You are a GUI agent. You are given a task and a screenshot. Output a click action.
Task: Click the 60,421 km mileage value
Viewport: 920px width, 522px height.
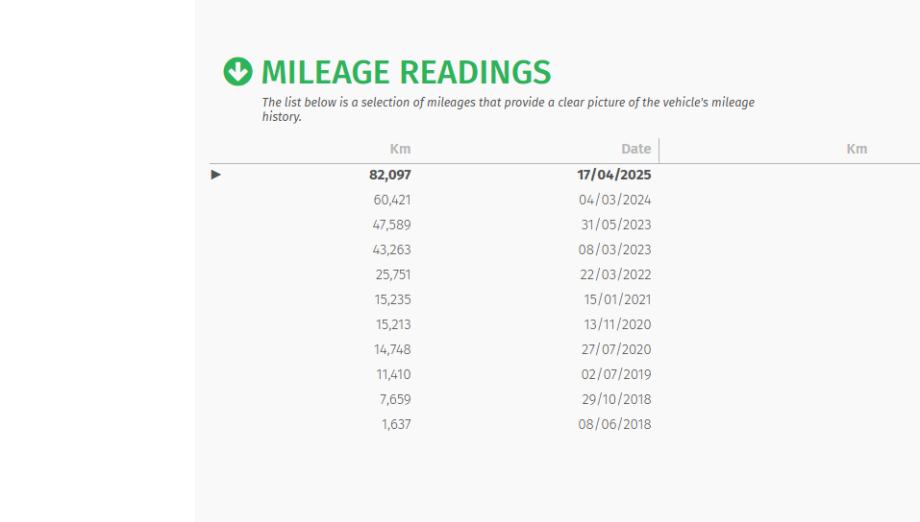tap(392, 200)
